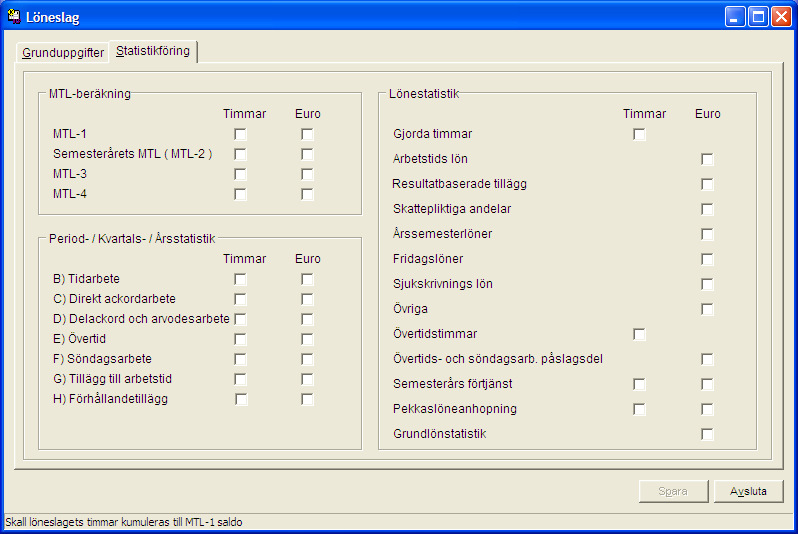This screenshot has height=534, width=798.
Task: Toggle Pekkaslöneanhopning Timmar checkbox
Action: click(x=639, y=409)
